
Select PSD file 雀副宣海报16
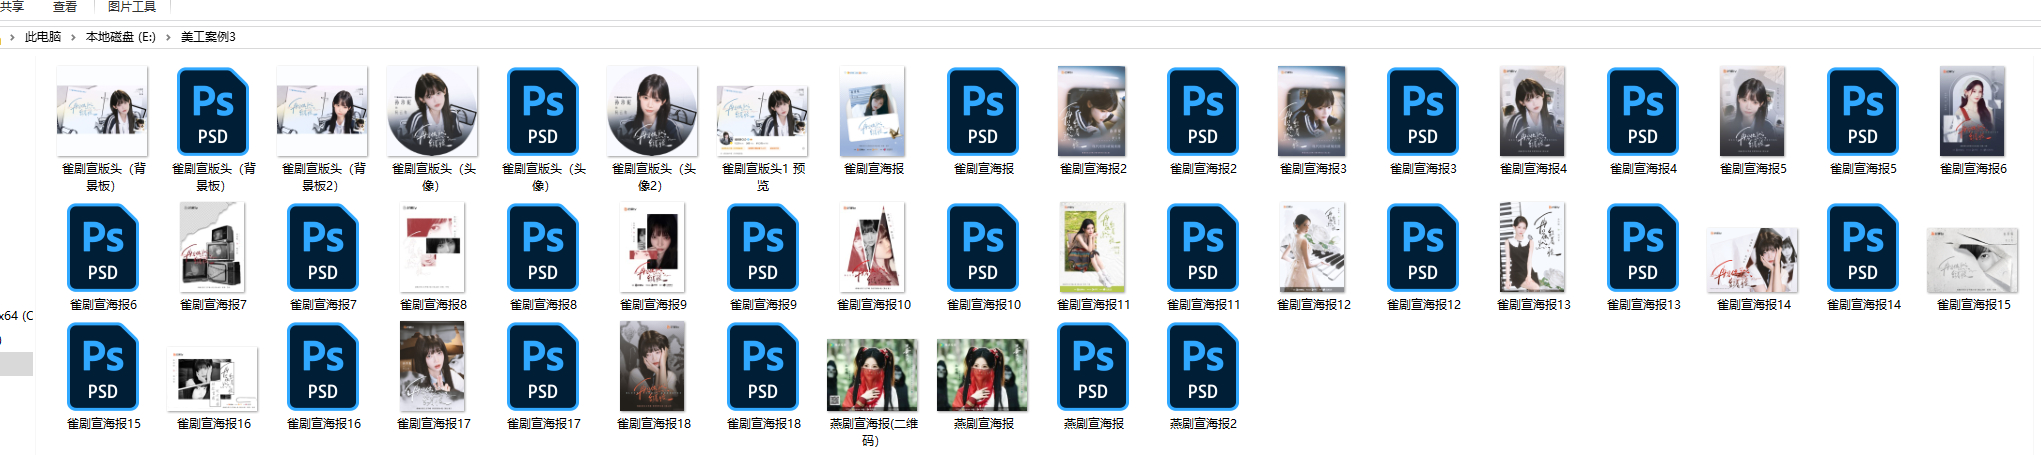point(322,366)
